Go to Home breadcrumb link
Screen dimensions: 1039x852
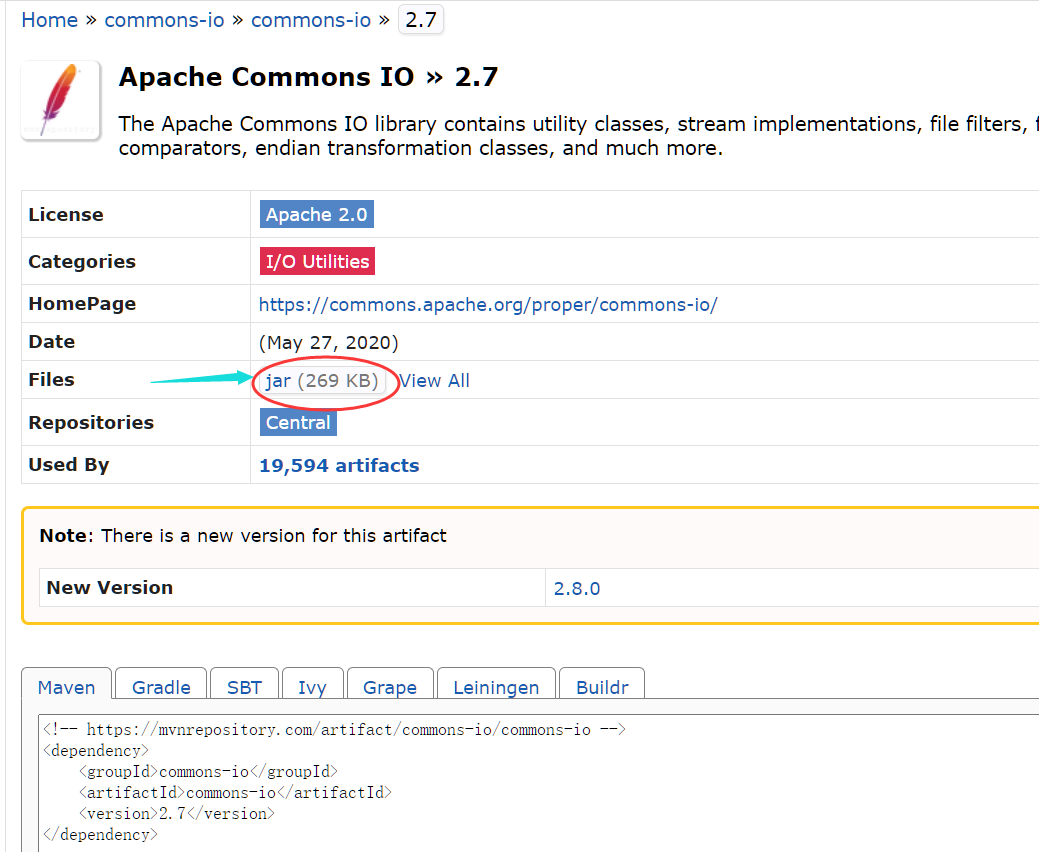point(50,20)
